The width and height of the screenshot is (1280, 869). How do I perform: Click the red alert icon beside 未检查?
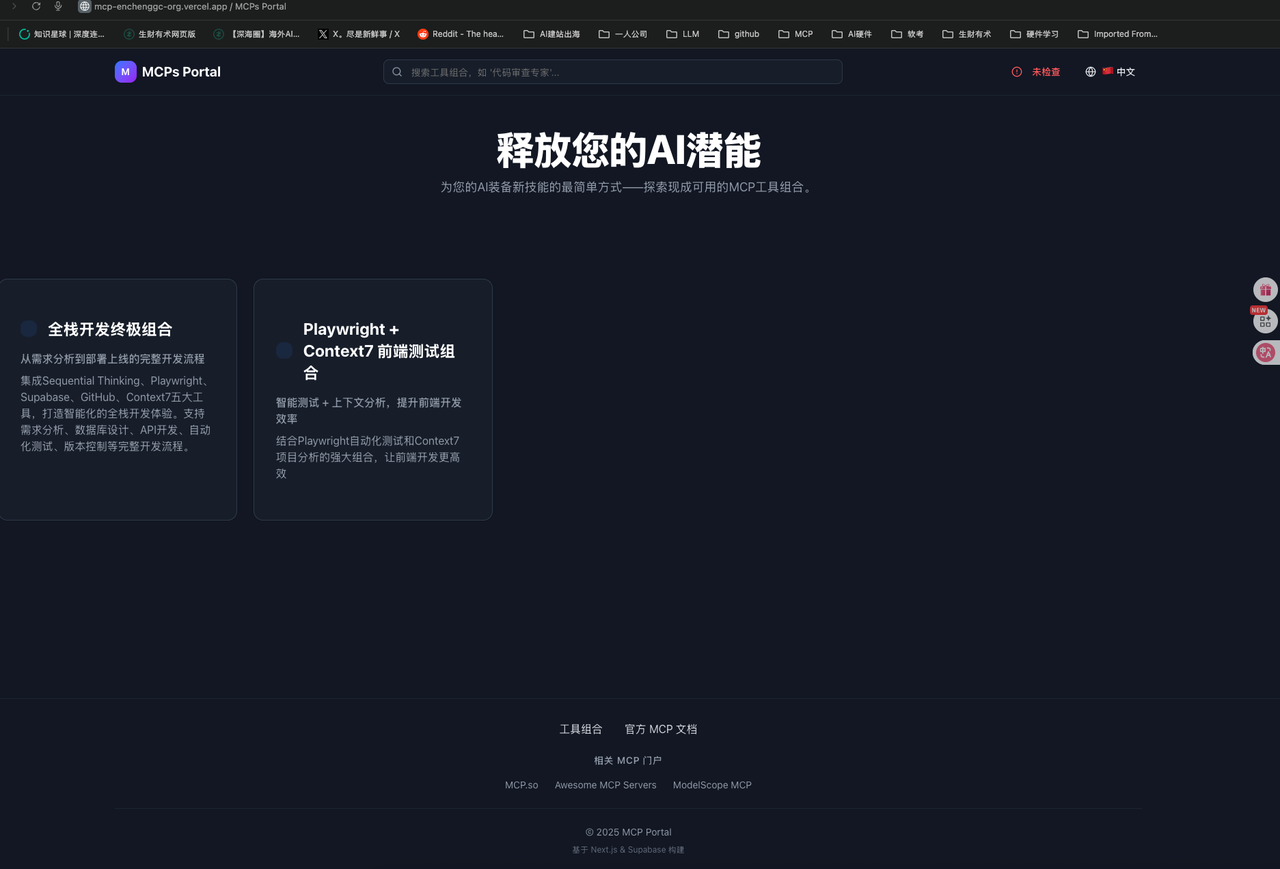[x=1017, y=72]
